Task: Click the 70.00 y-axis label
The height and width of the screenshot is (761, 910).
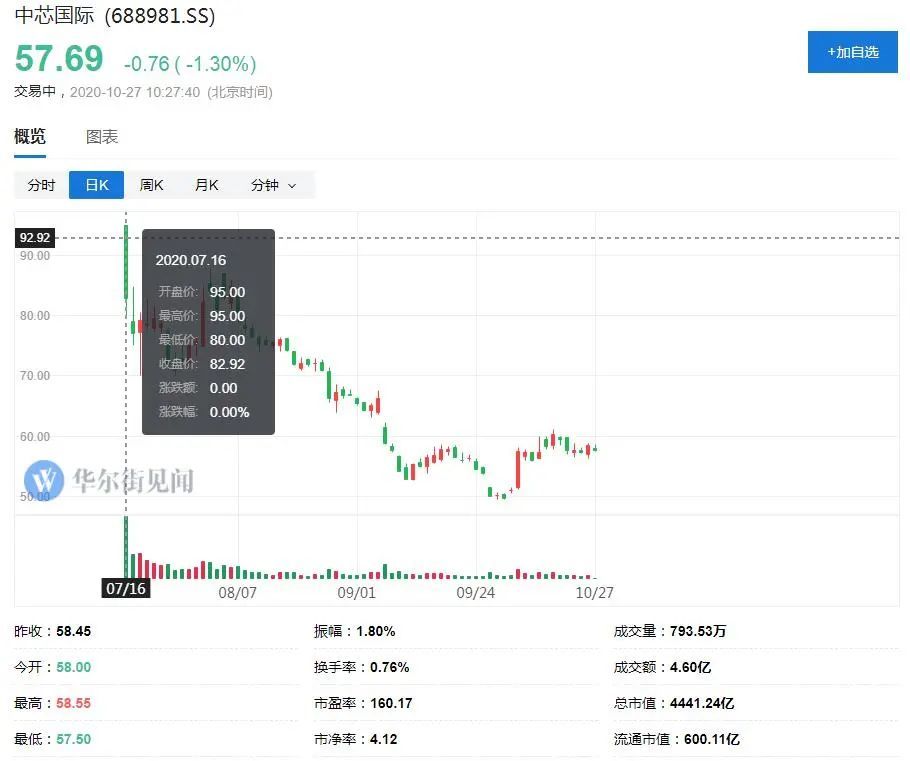Action: pos(35,376)
